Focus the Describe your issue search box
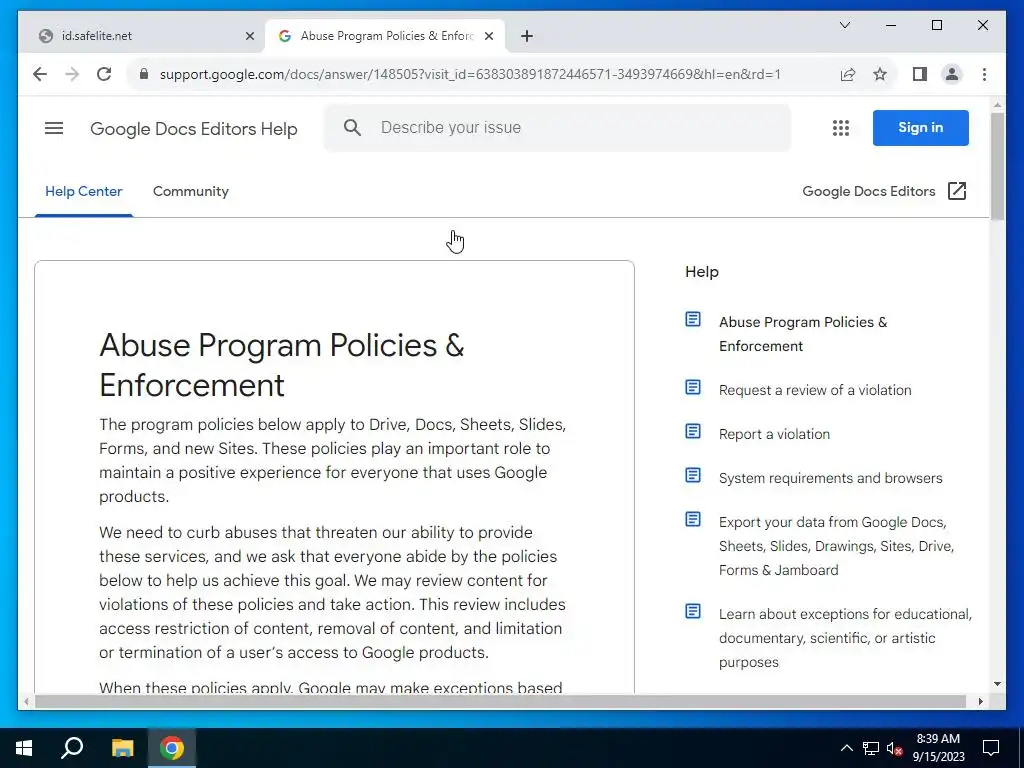The height and width of the screenshot is (768, 1024). point(557,127)
